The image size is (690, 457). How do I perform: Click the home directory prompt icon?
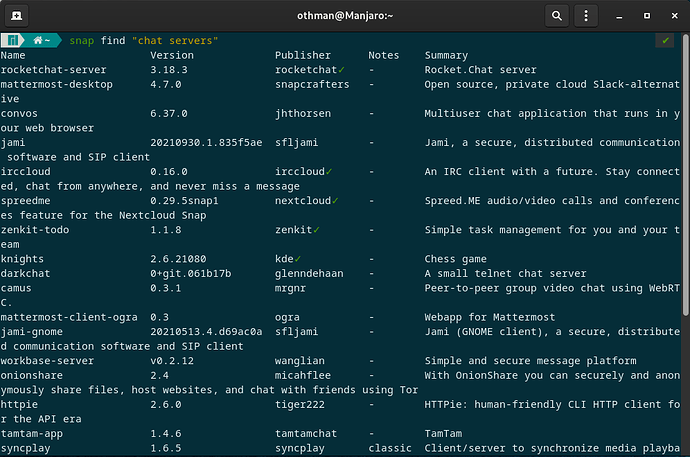pos(38,40)
